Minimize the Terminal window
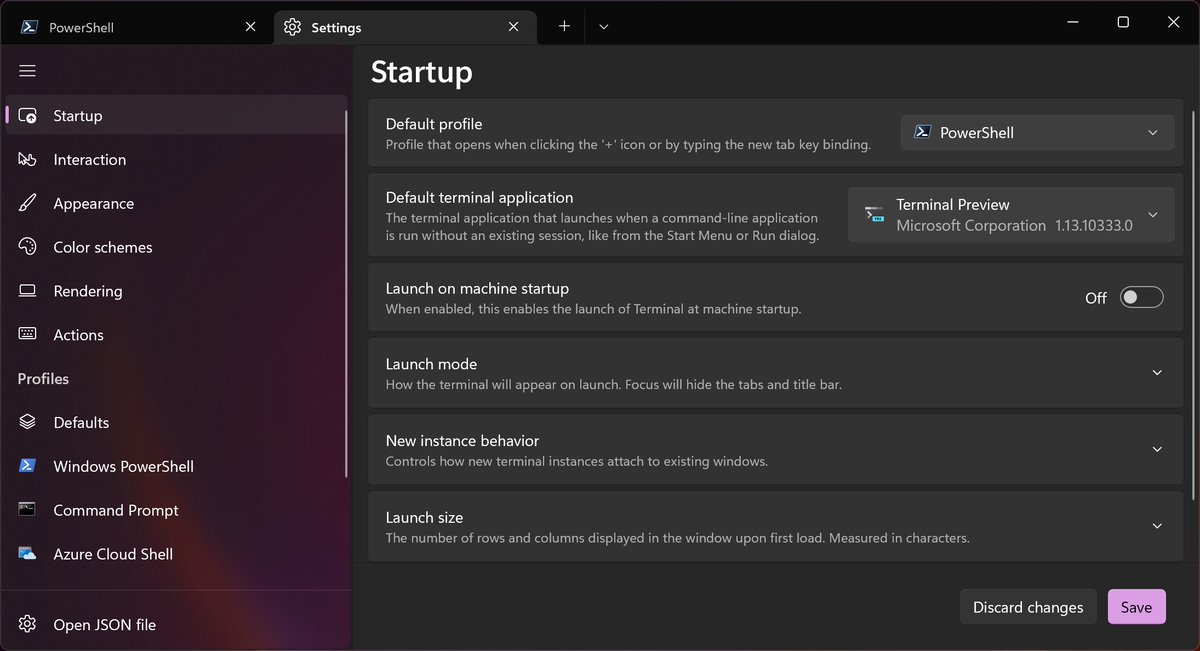1200x651 pixels. [x=1071, y=22]
